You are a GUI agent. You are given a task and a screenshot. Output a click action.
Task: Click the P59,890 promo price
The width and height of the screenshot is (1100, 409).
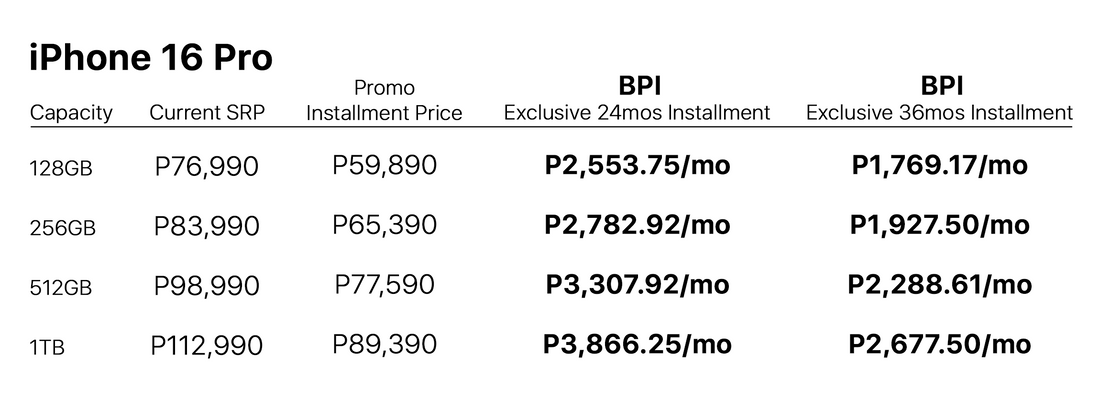(x=384, y=165)
